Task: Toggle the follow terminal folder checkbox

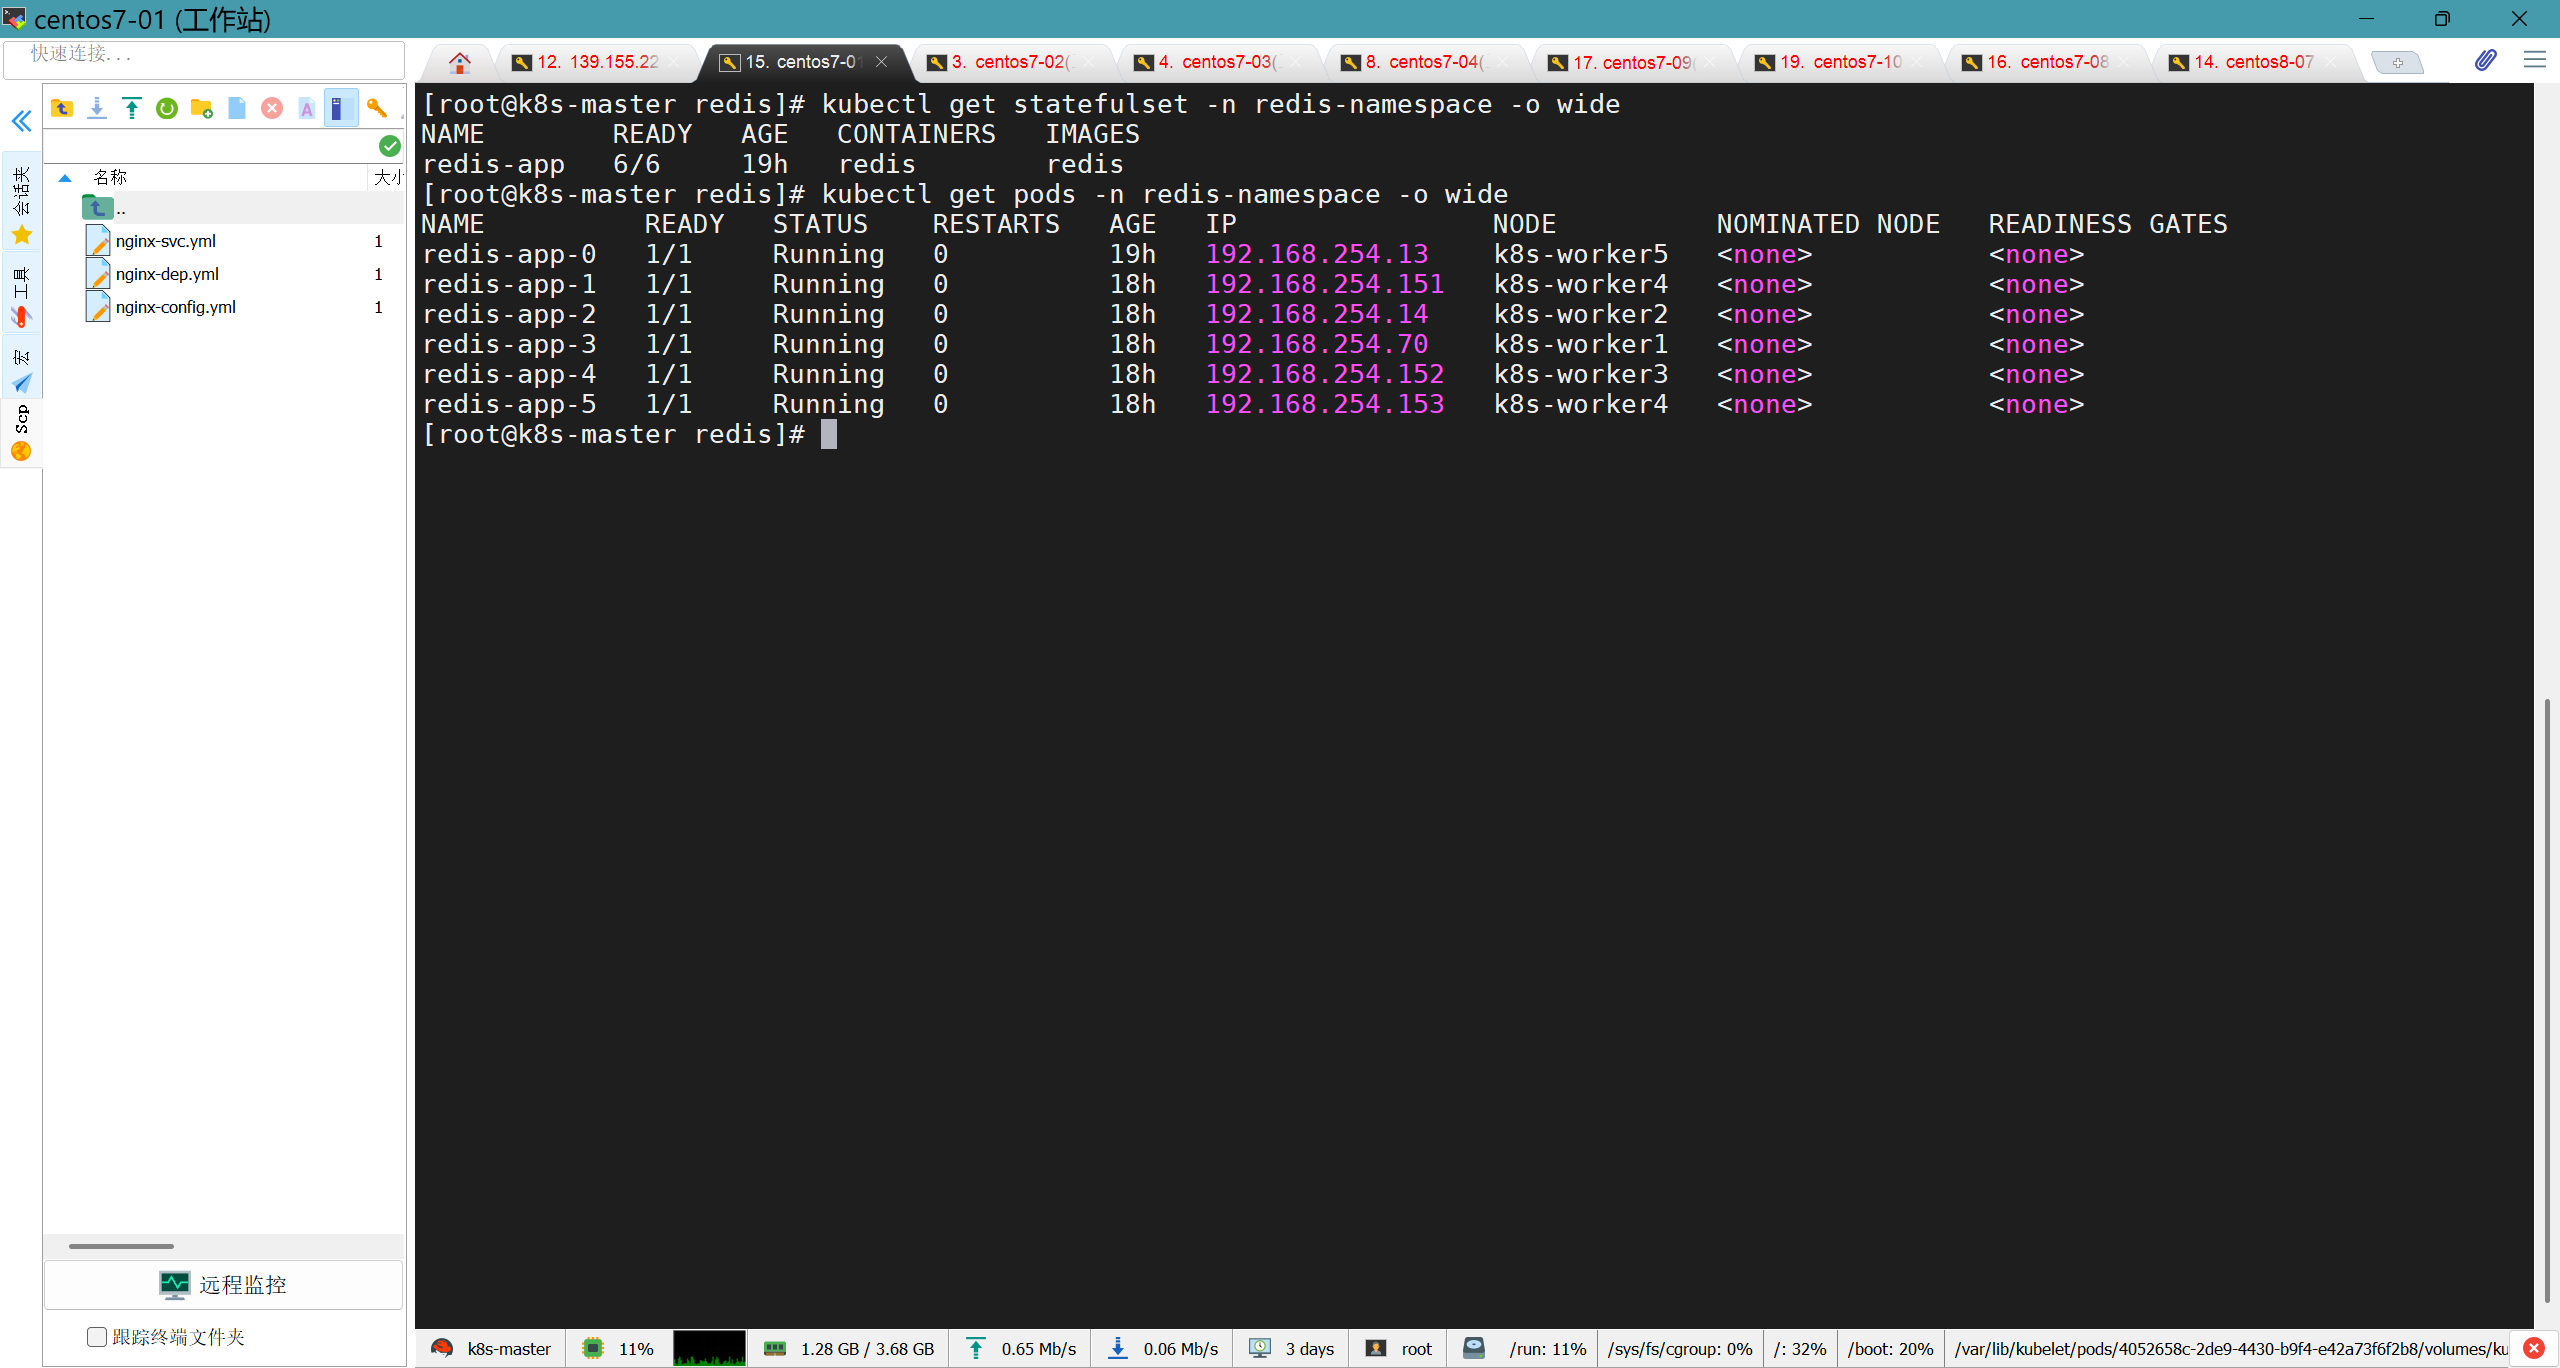Action: (97, 1337)
